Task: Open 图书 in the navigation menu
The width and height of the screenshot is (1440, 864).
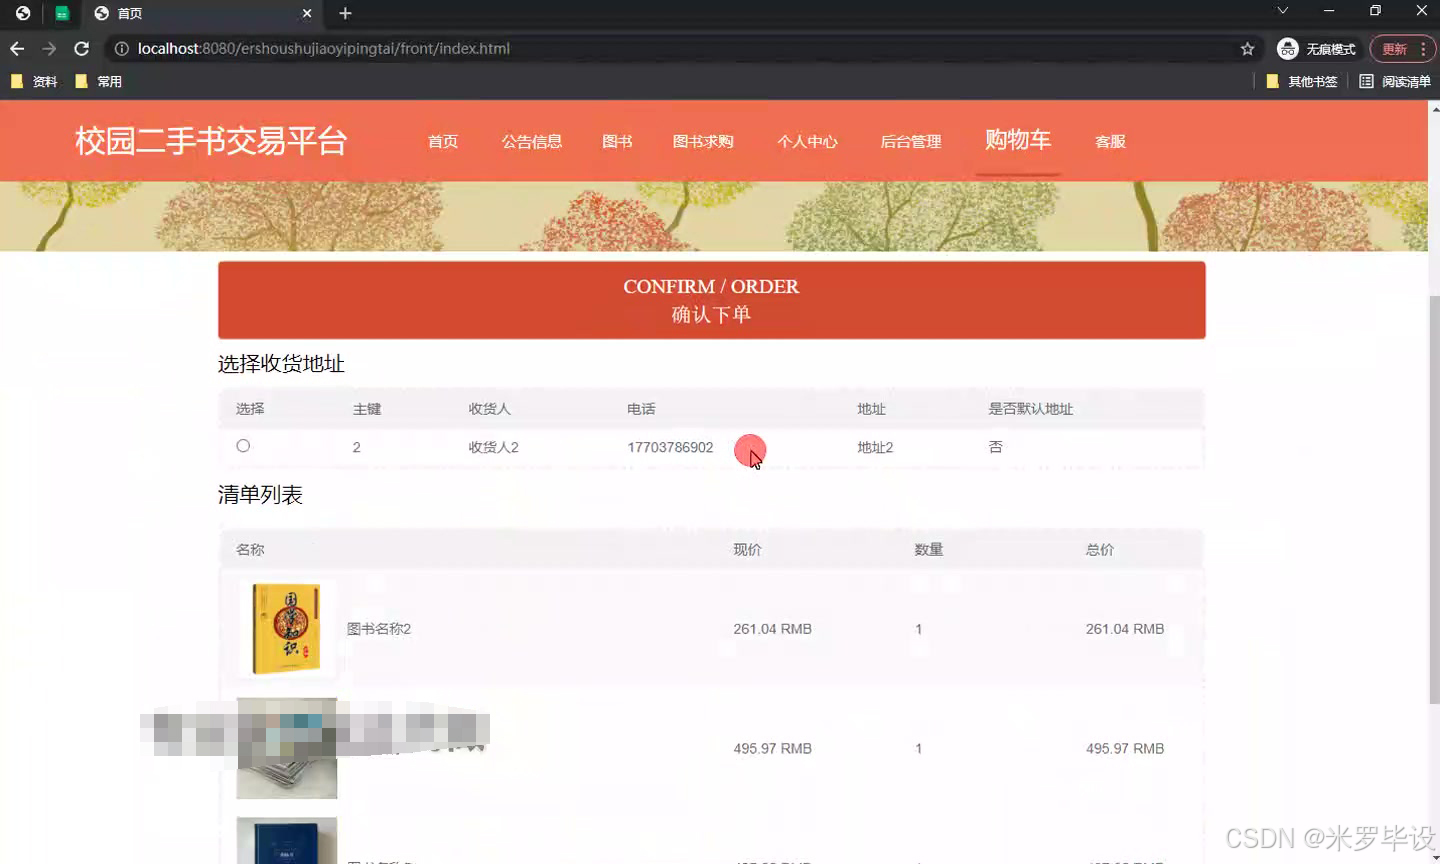Action: click(x=617, y=141)
